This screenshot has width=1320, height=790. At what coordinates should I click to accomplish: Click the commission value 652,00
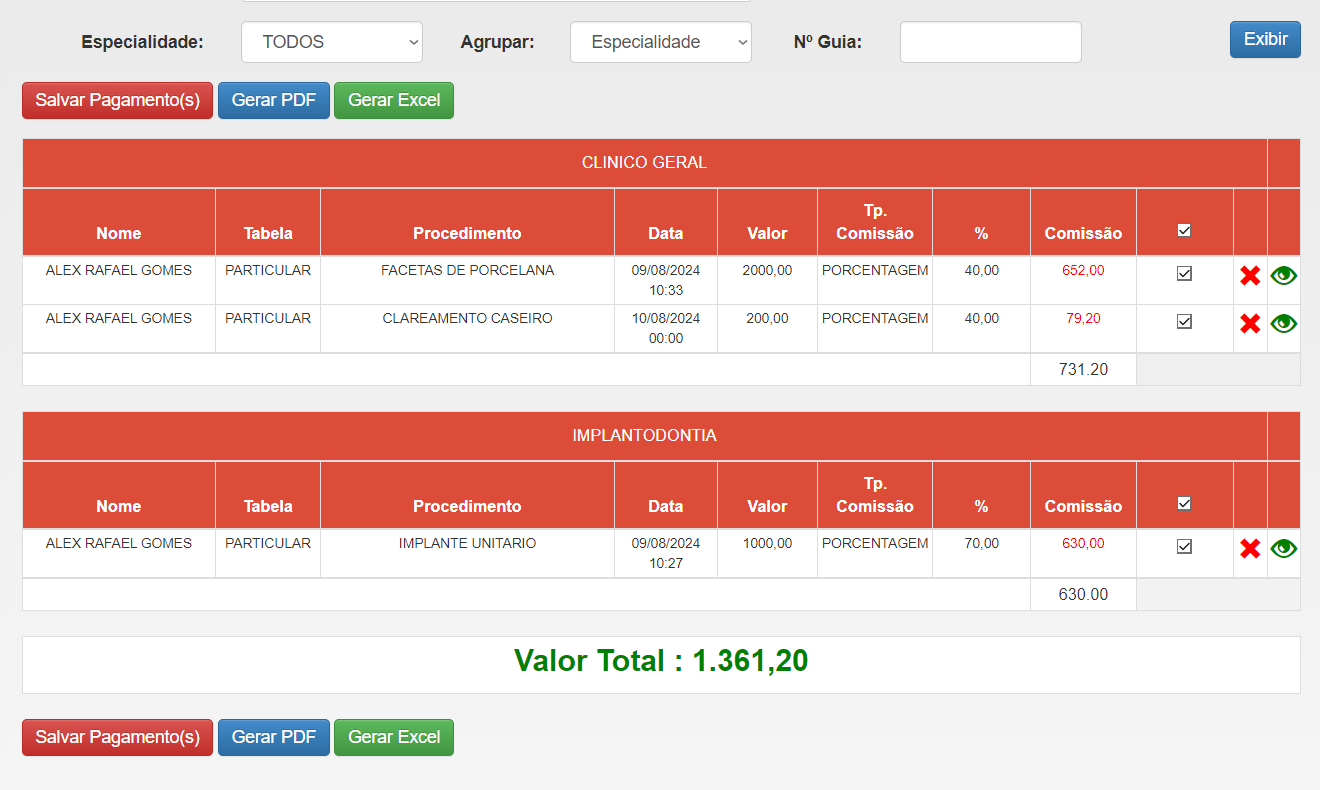[x=1083, y=271]
